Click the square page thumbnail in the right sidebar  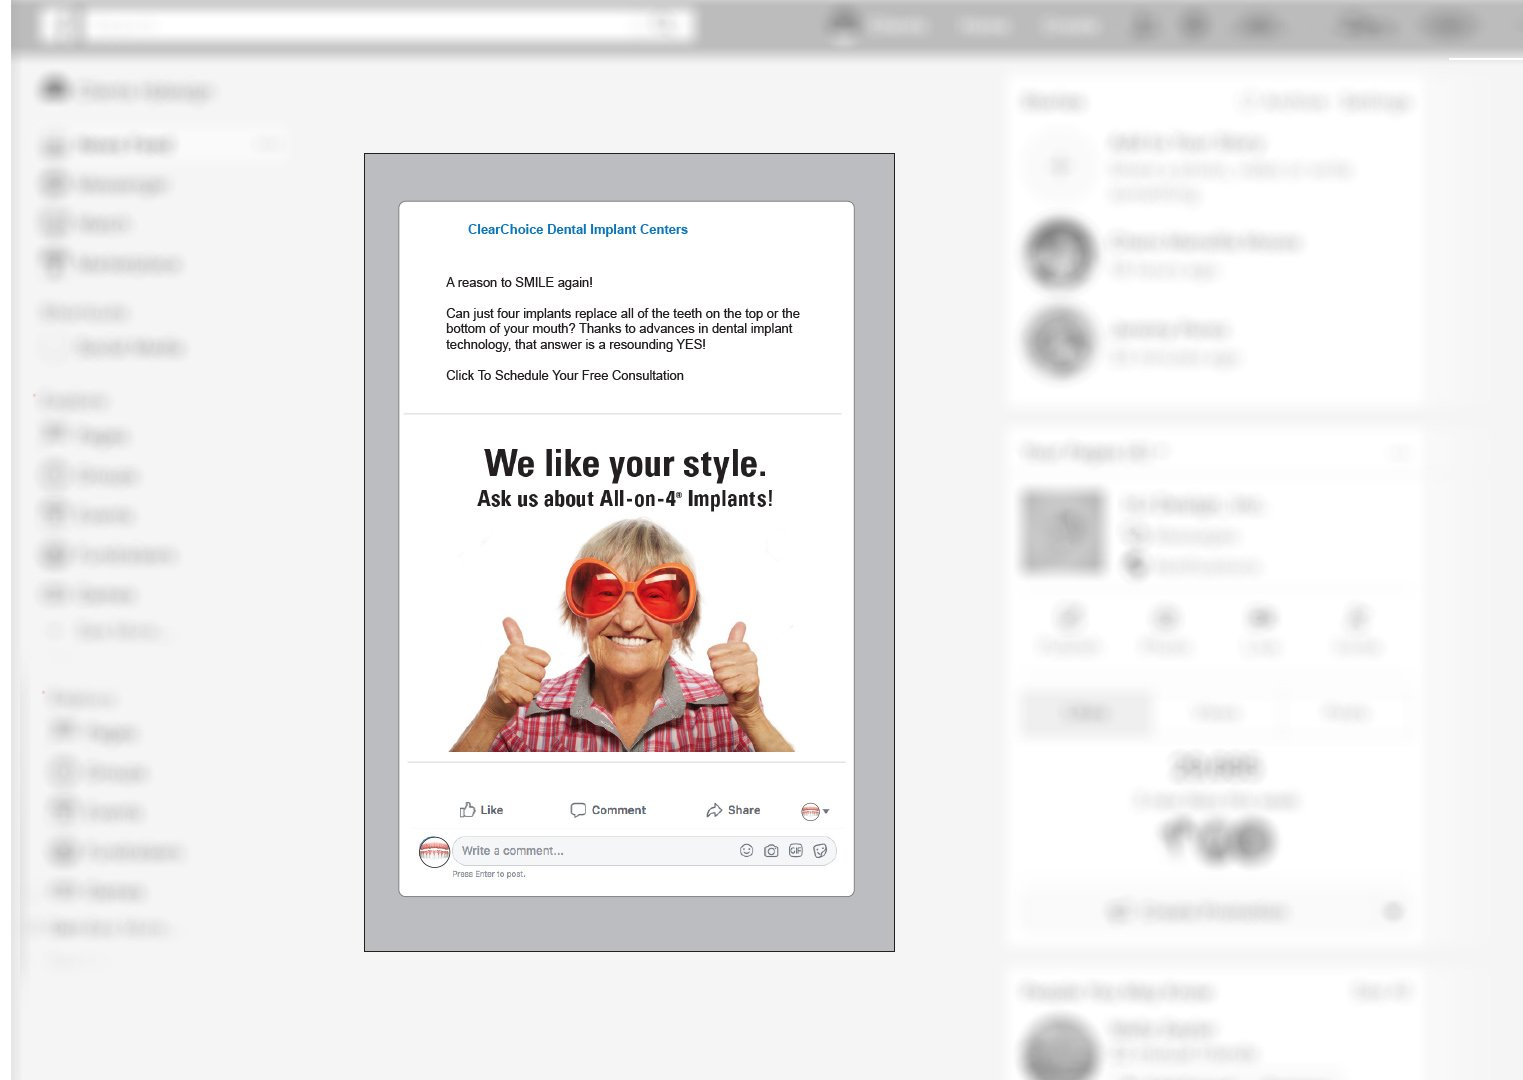click(x=1063, y=530)
